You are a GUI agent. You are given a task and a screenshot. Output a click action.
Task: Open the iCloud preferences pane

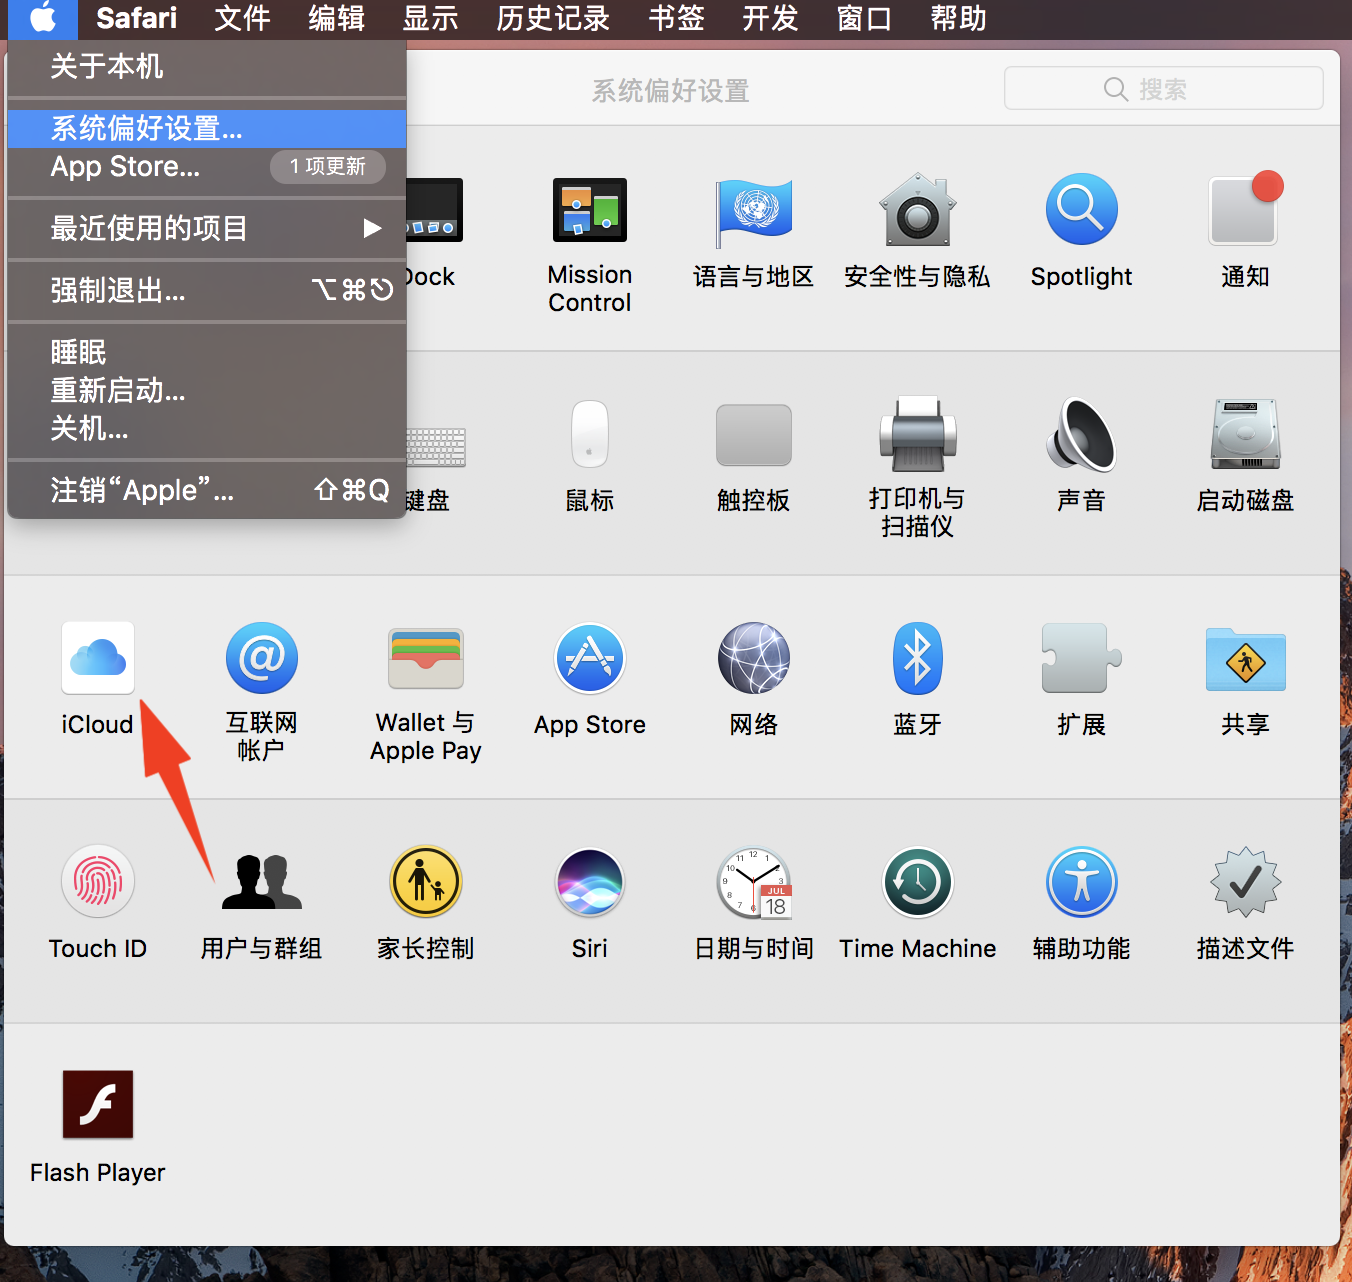coord(98,658)
